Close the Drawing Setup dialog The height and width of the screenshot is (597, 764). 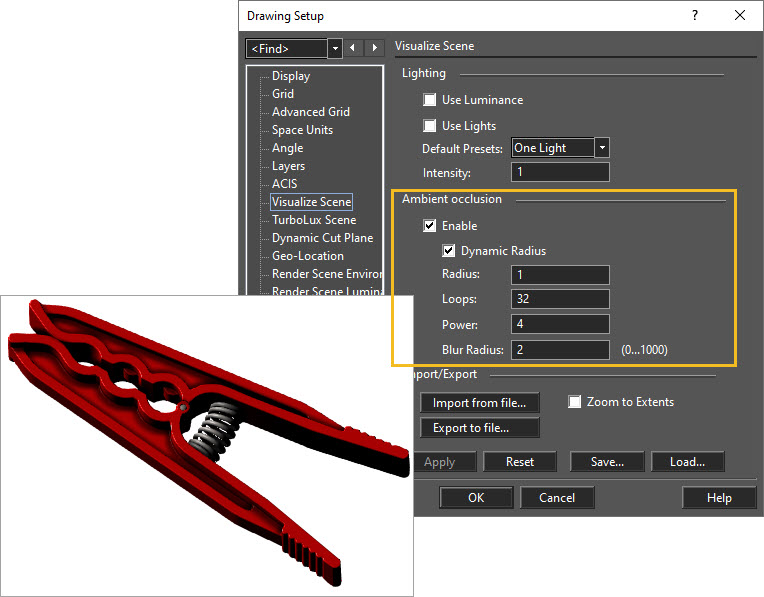coord(740,15)
